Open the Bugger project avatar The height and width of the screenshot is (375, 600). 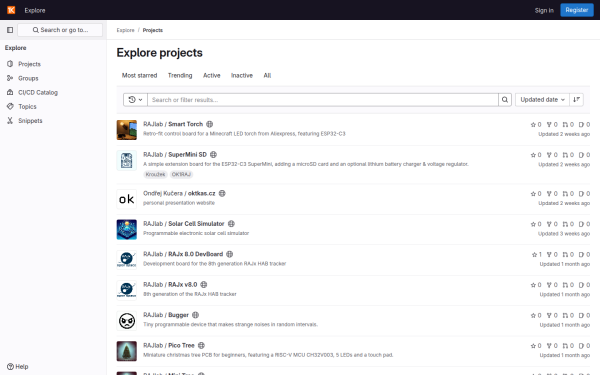[127, 321]
